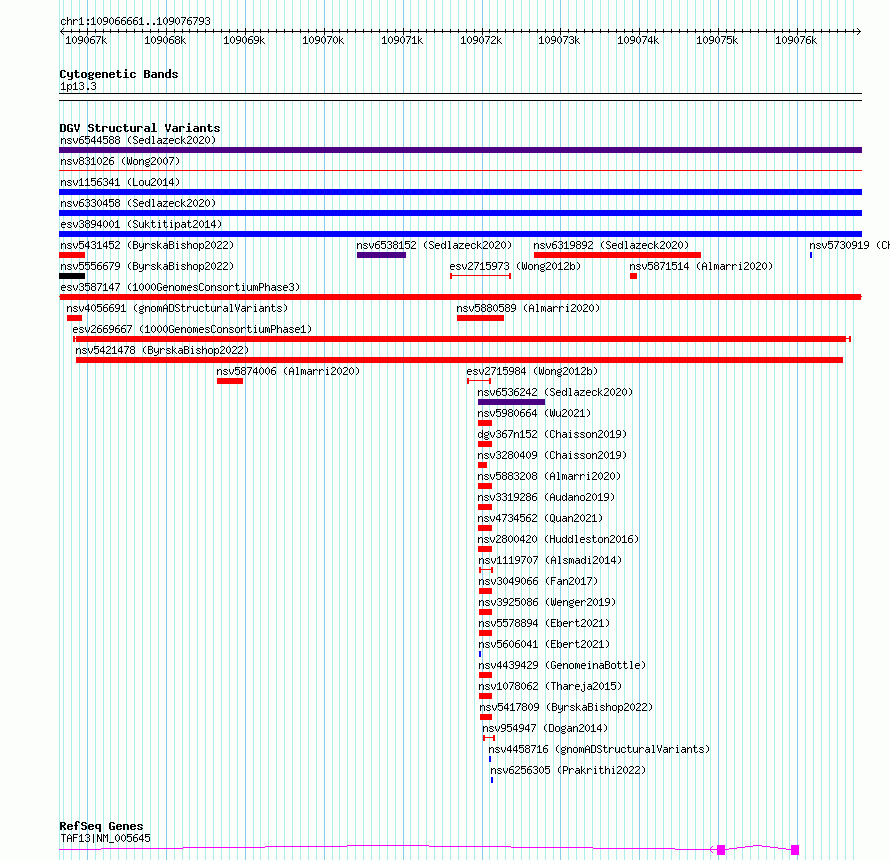Click the RefSeq Genes track title
The height and width of the screenshot is (860, 890).
(x=101, y=827)
